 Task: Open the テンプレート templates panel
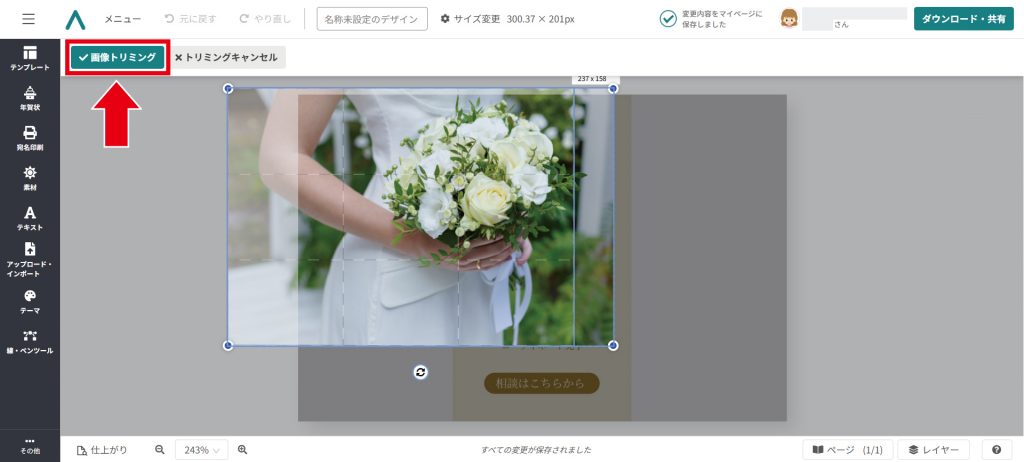click(30, 58)
